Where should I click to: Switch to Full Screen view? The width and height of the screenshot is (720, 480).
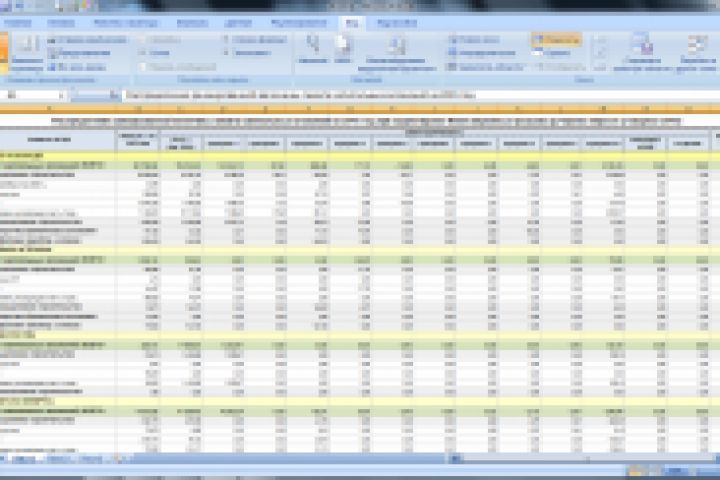tap(77, 68)
